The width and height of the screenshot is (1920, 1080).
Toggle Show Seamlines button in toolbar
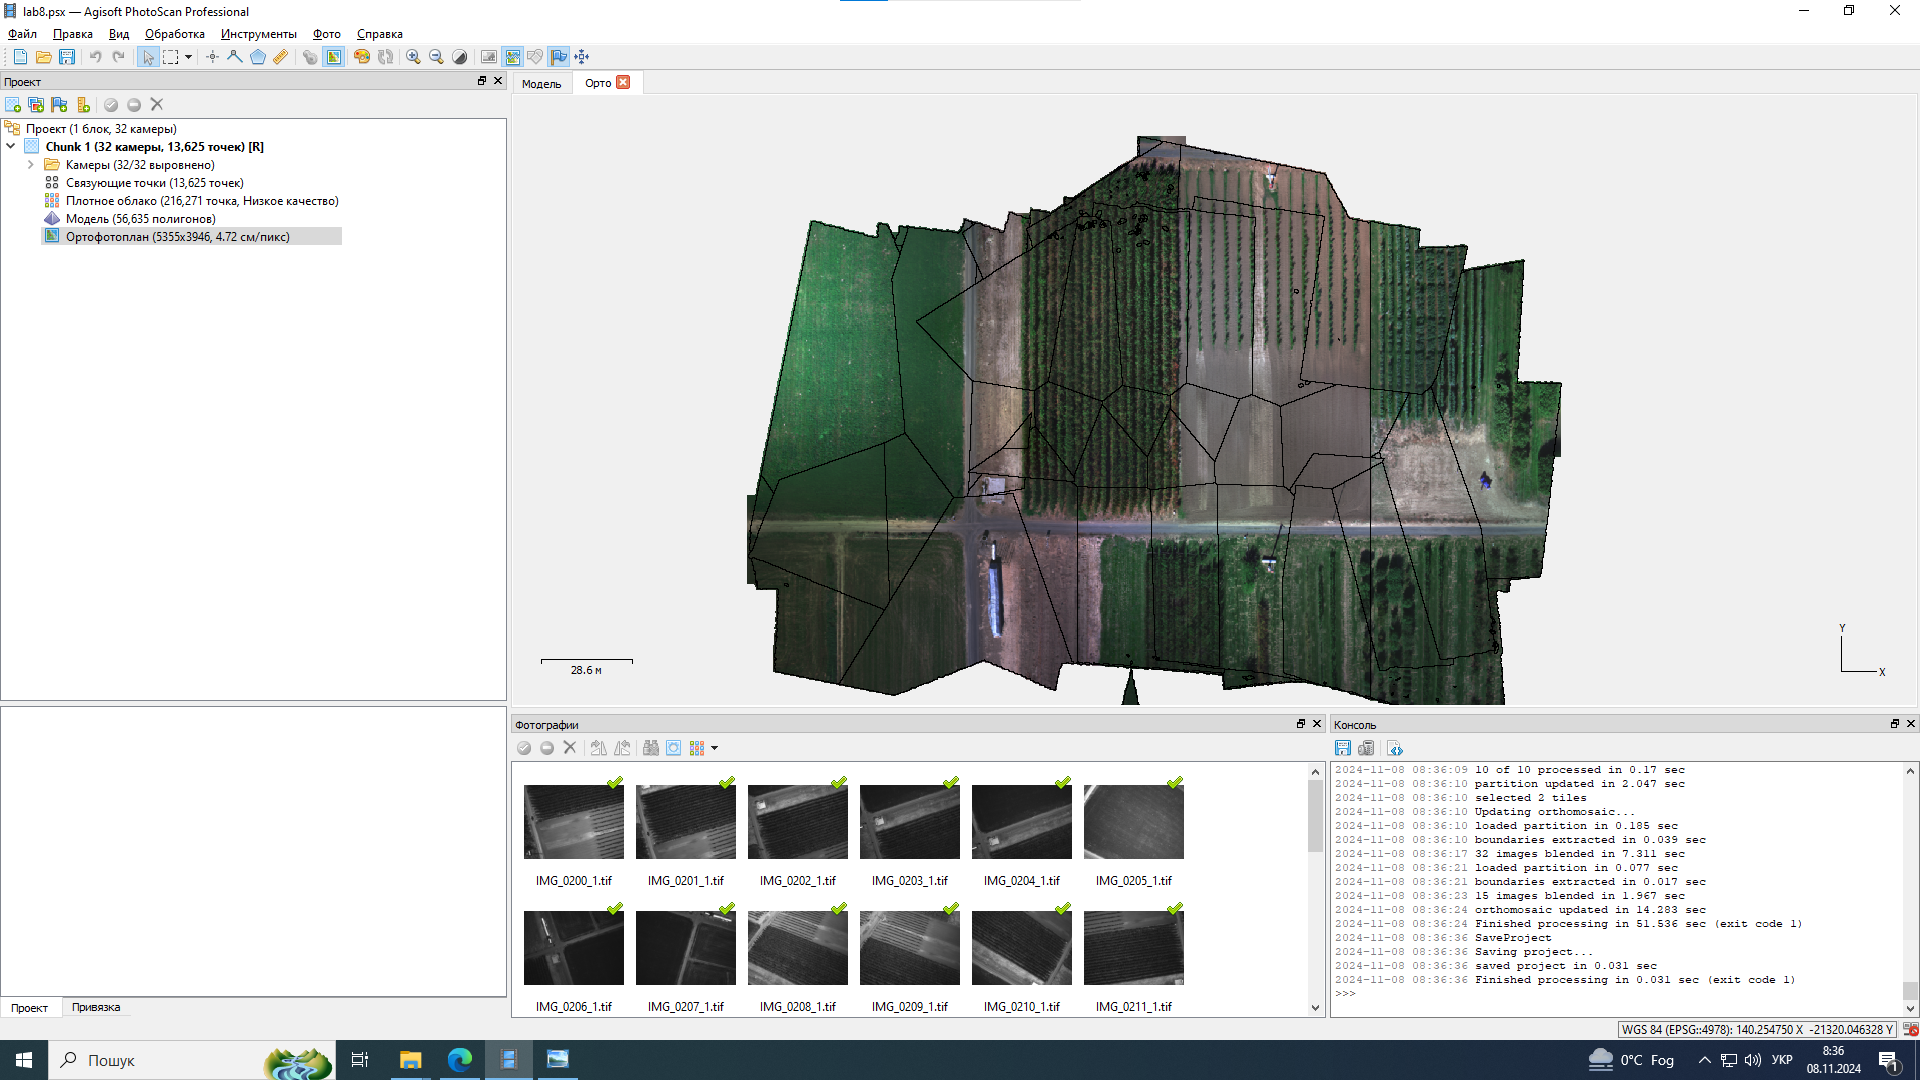(513, 57)
